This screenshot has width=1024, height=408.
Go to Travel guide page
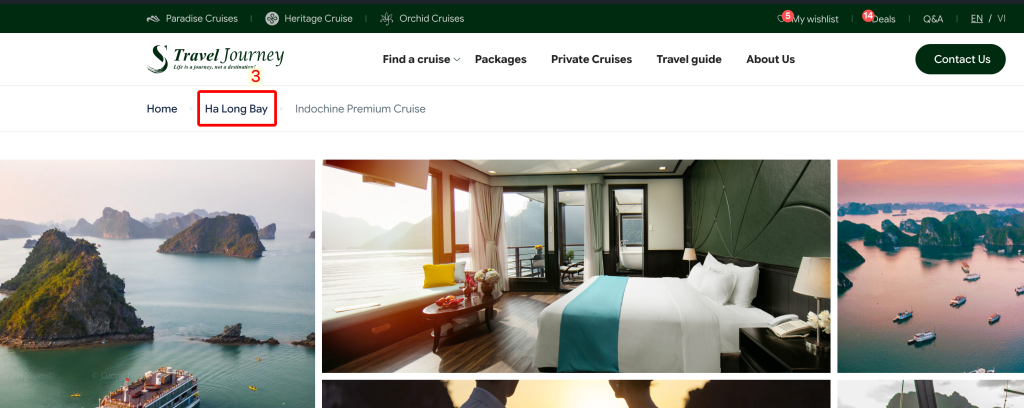click(x=689, y=59)
